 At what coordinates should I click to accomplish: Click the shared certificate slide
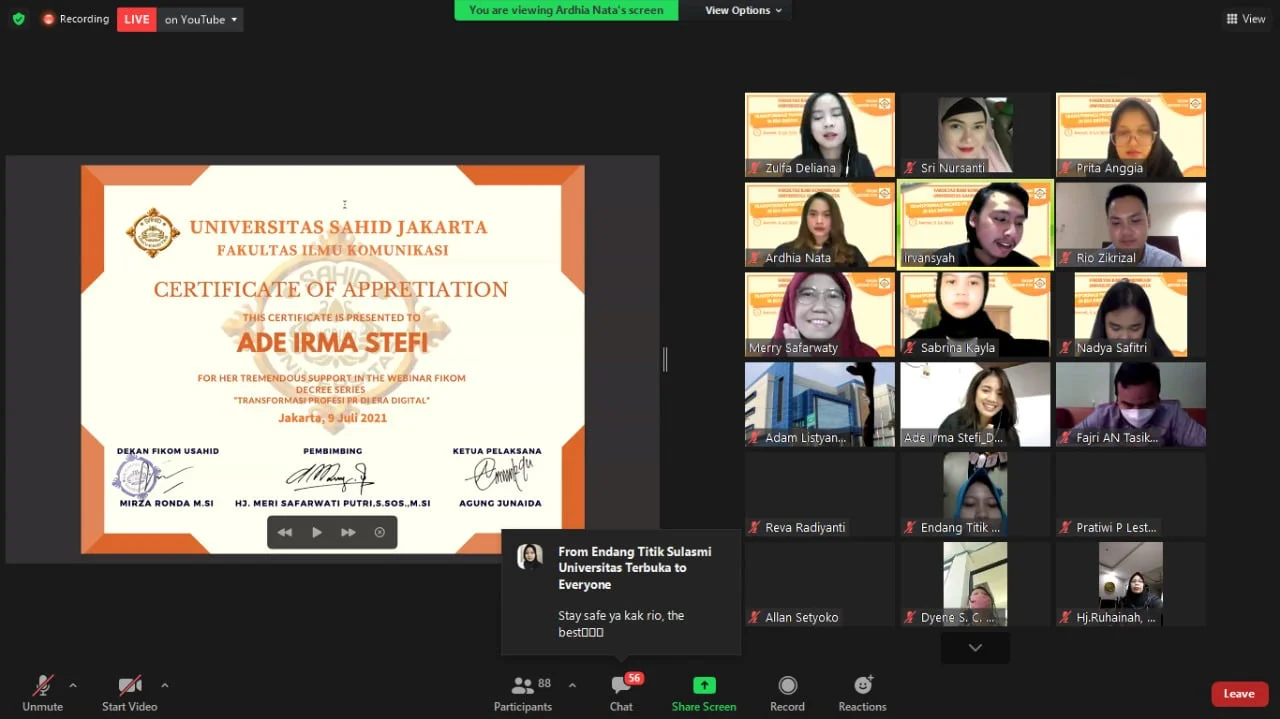tap(333, 359)
